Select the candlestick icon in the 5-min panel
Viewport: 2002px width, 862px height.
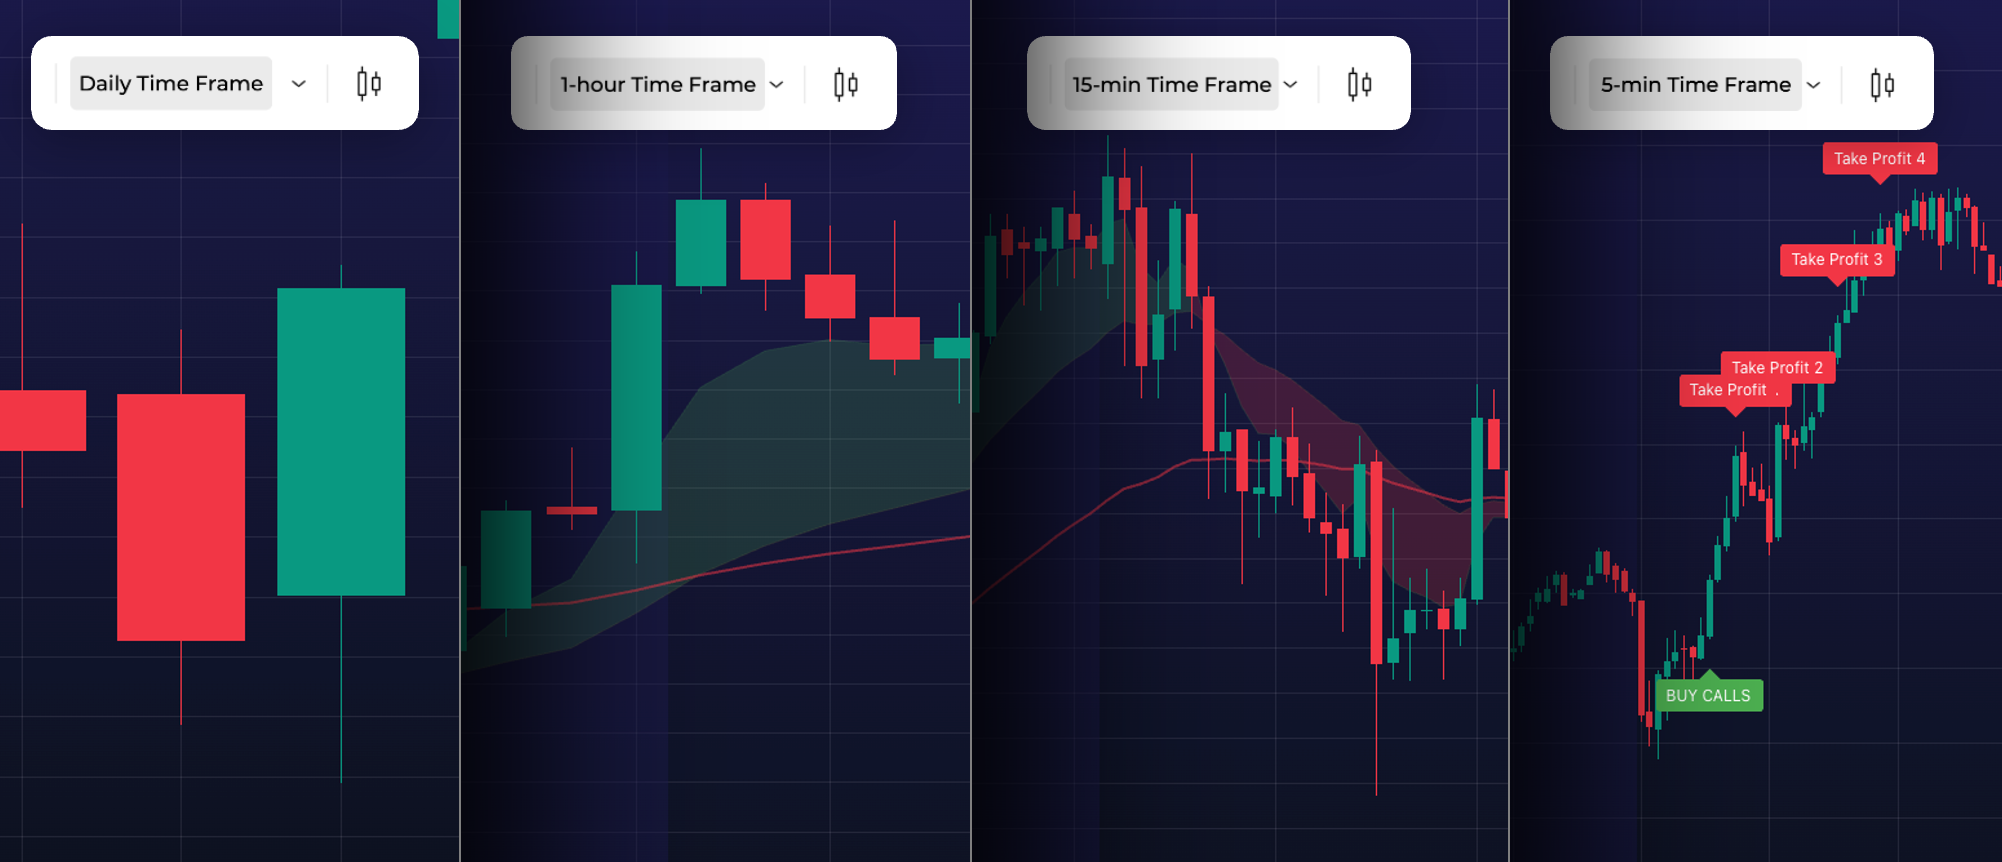[x=1882, y=85]
